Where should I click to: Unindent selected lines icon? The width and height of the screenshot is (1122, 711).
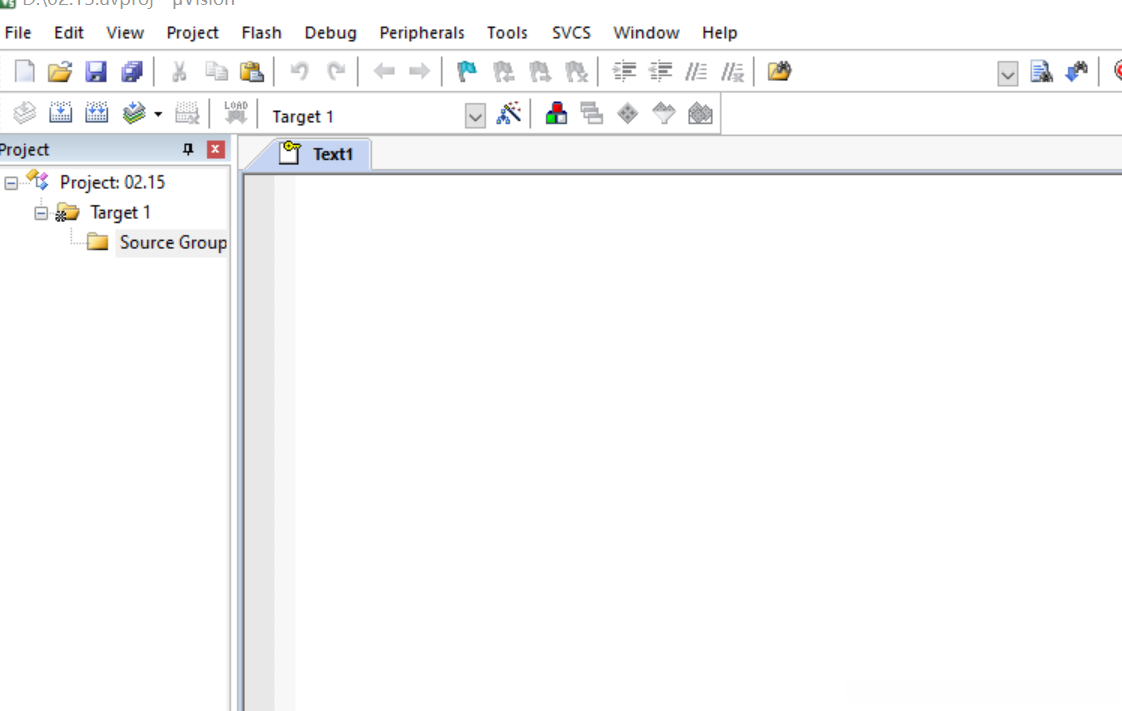pyautogui.click(x=660, y=72)
